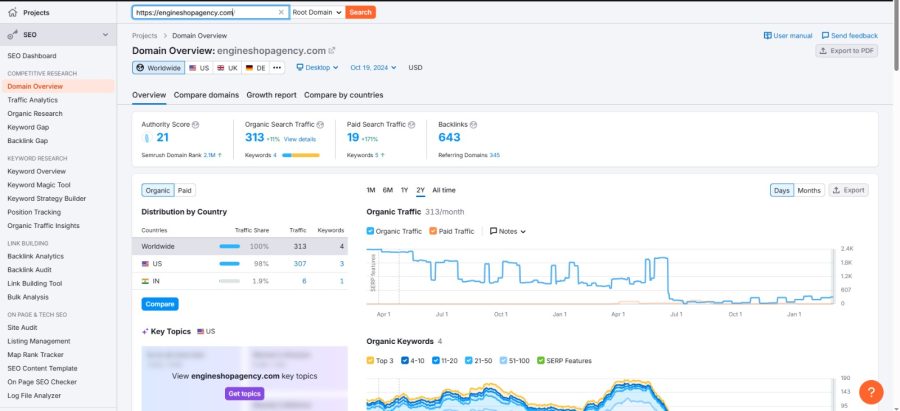
Task: Click Paid Search Traffic info icon
Action: (x=412, y=125)
